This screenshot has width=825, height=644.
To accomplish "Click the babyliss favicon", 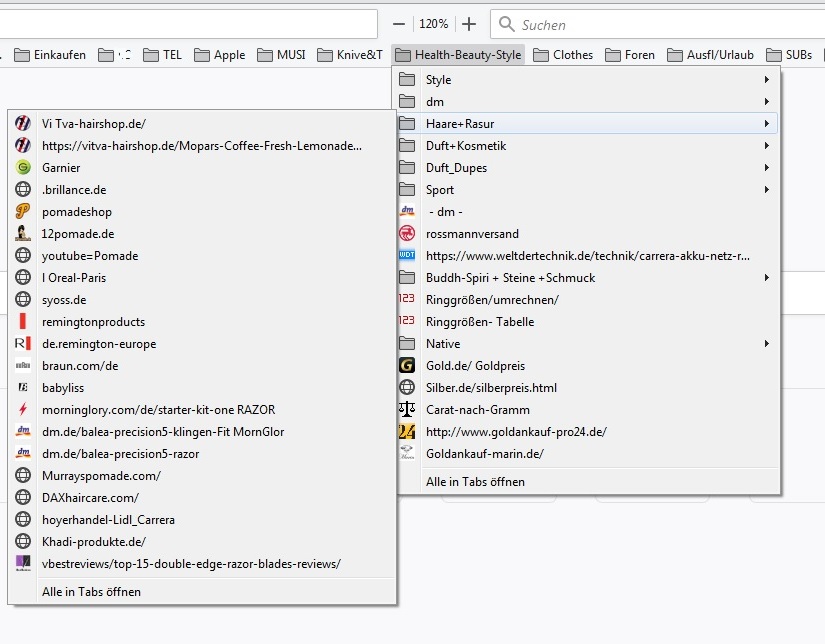I will pos(23,388).
